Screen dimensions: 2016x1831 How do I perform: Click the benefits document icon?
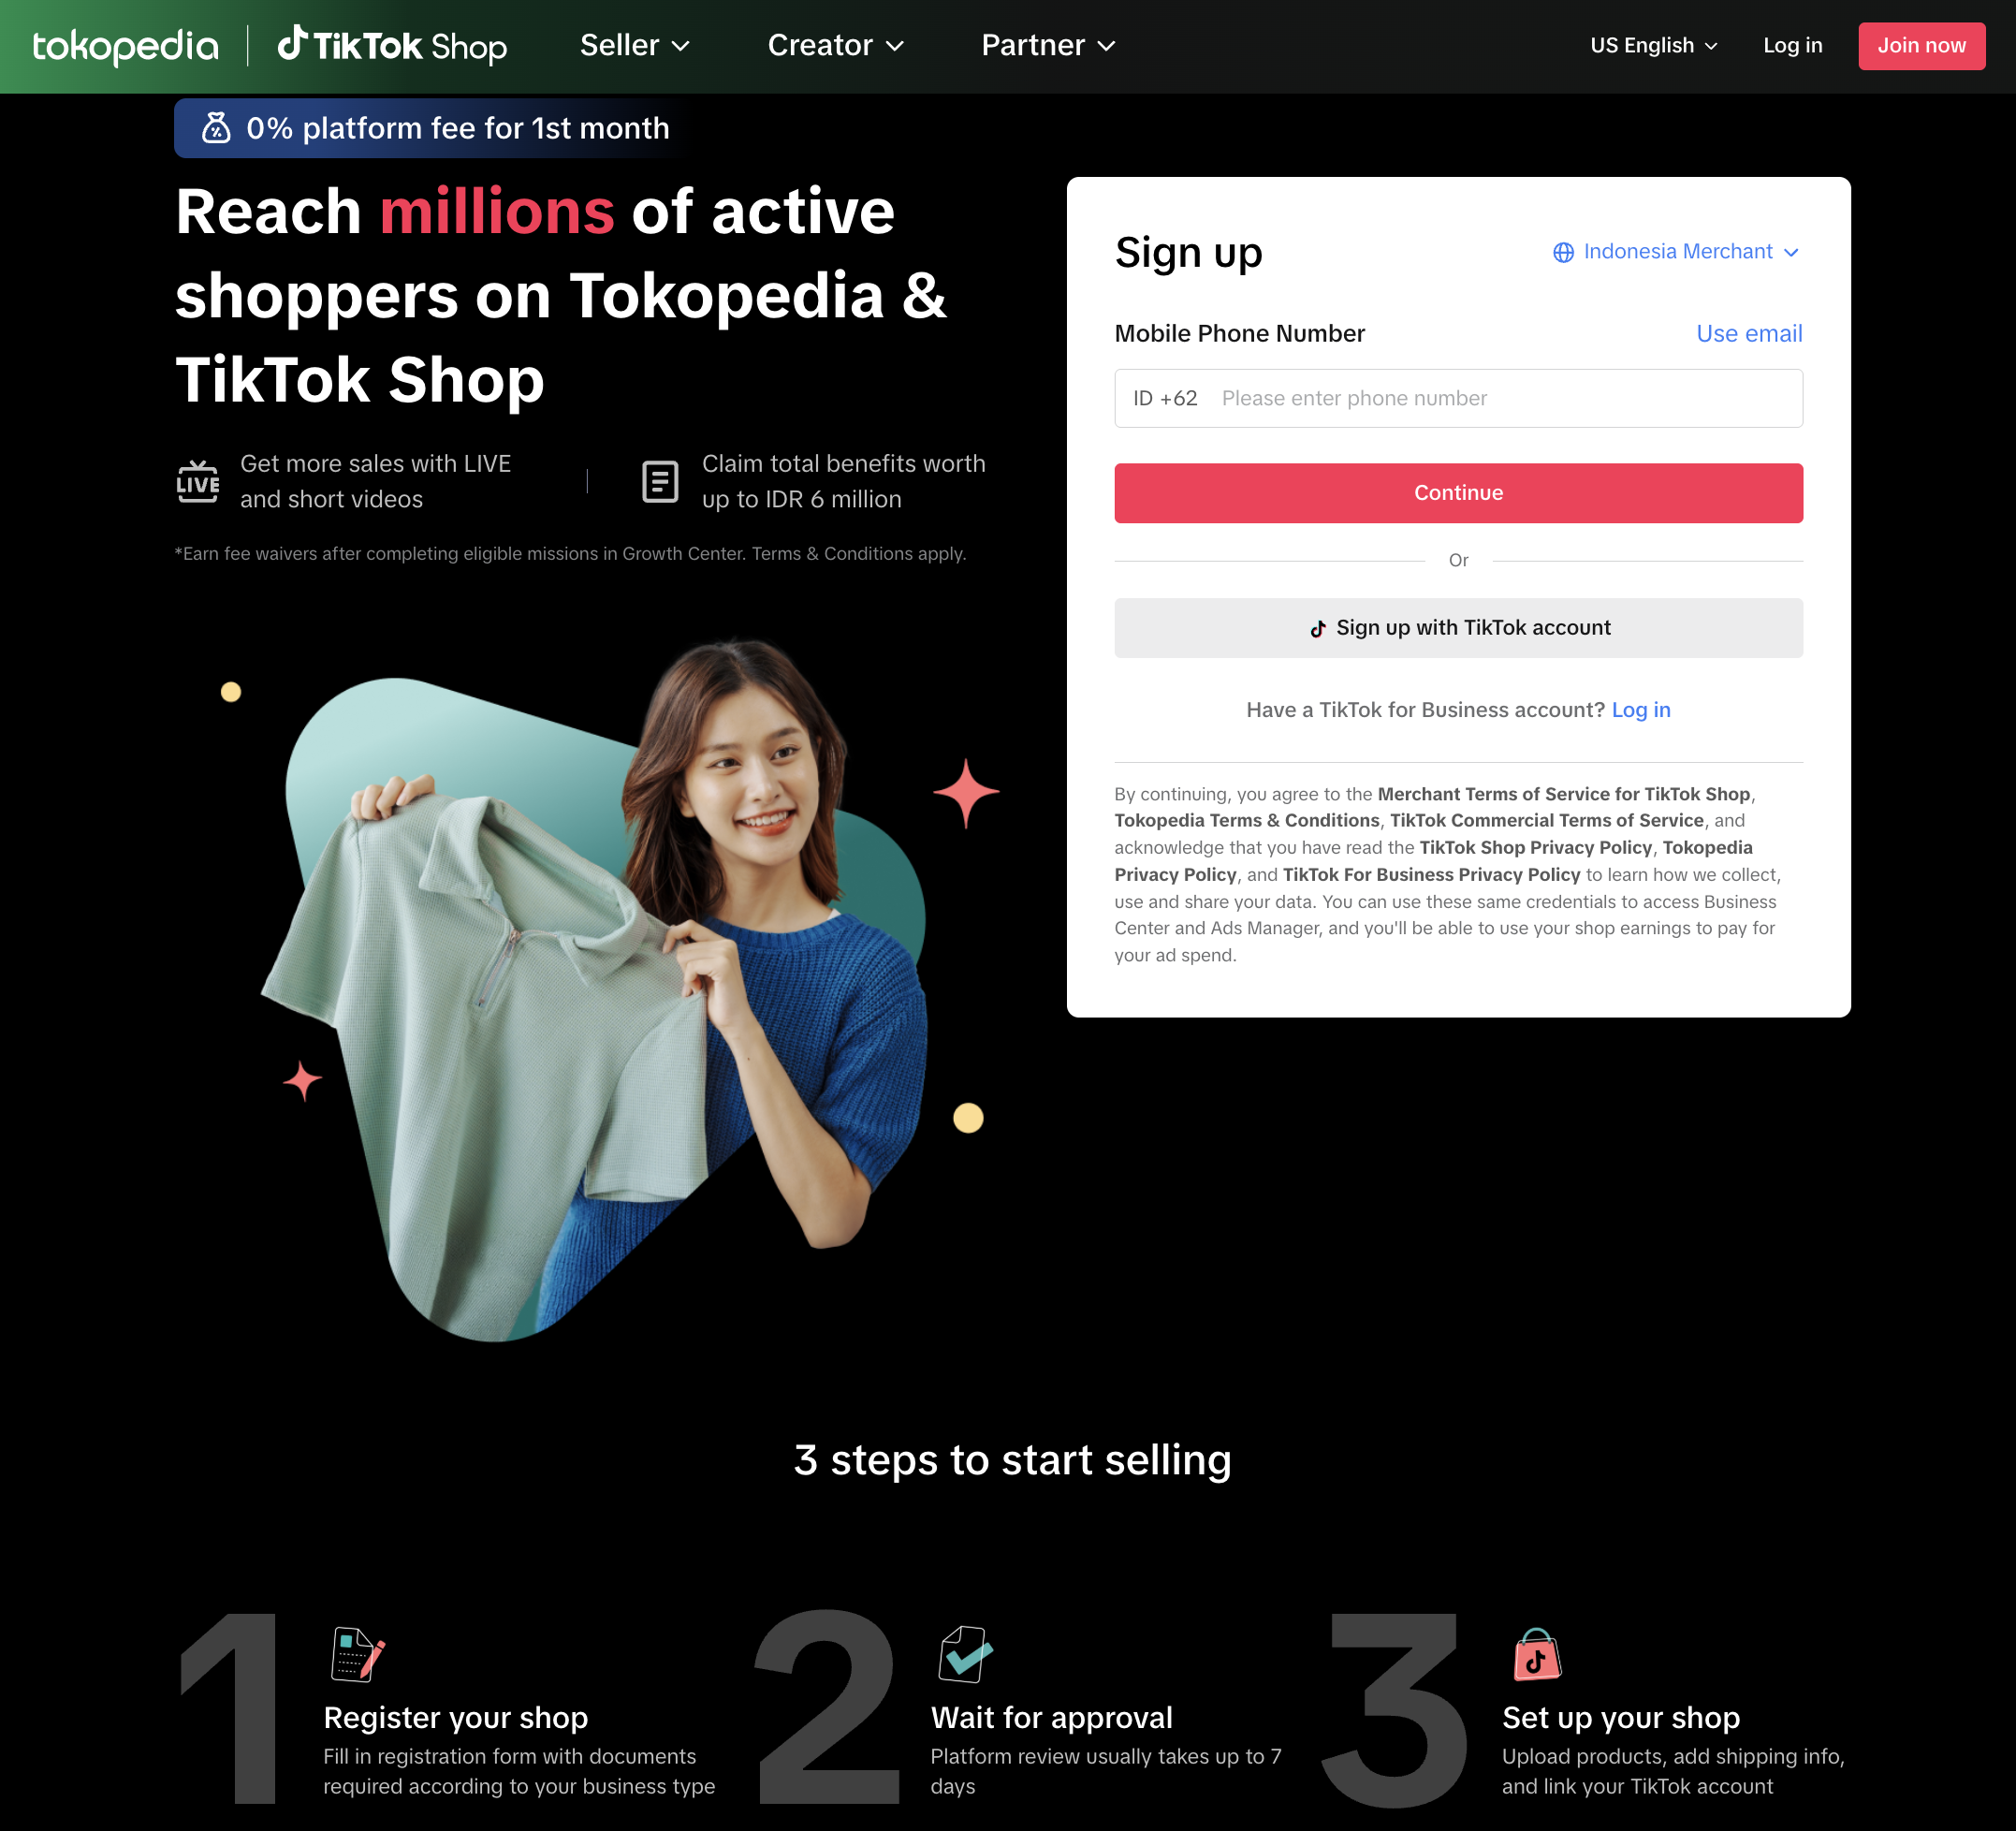(660, 482)
